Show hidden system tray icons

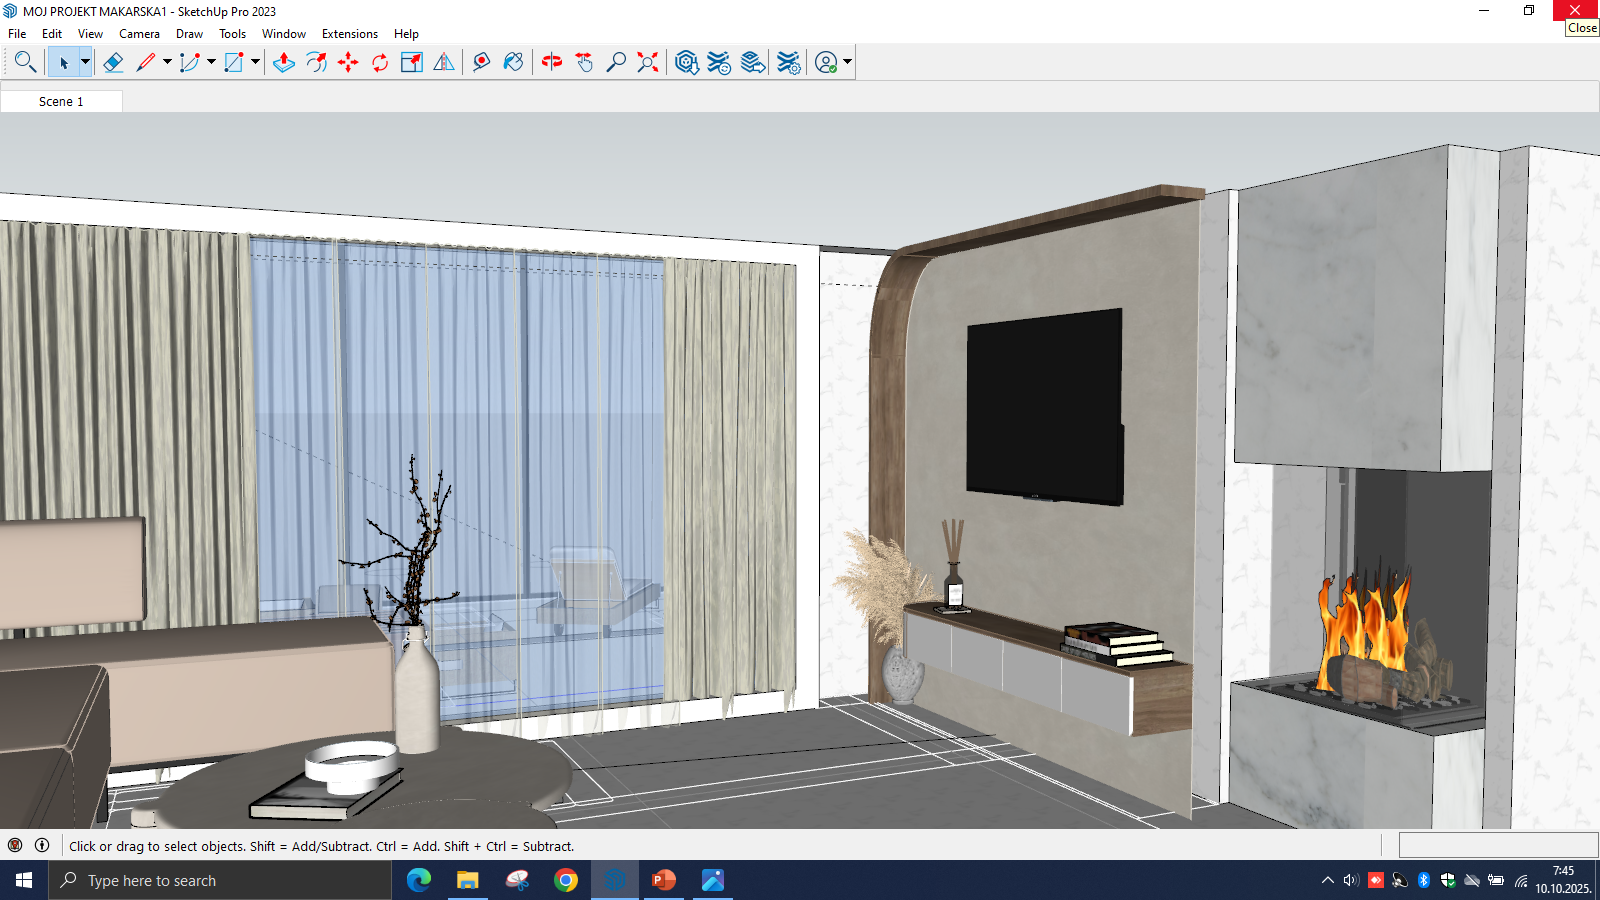click(x=1327, y=880)
